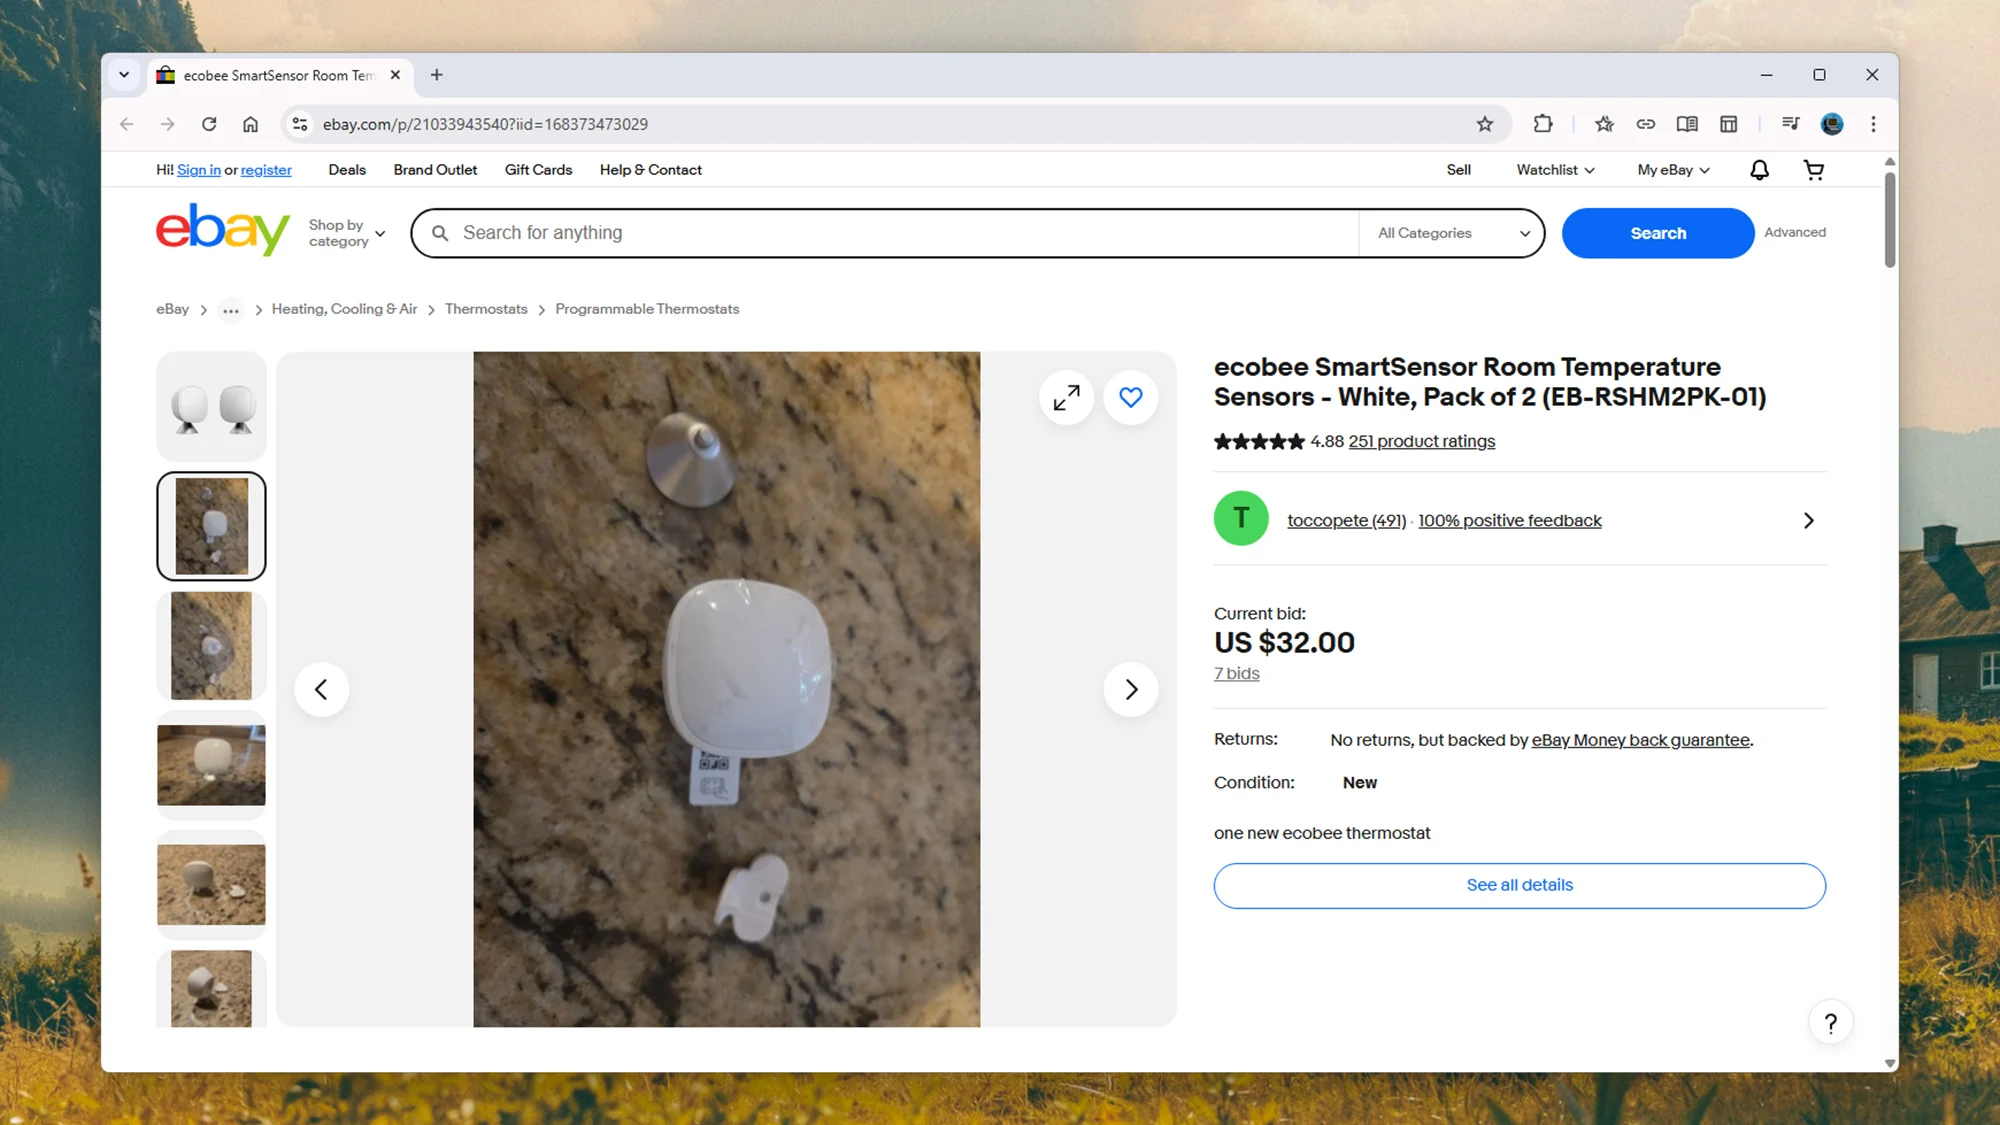
Task: Open the browser profile avatar
Action: click(x=1832, y=124)
